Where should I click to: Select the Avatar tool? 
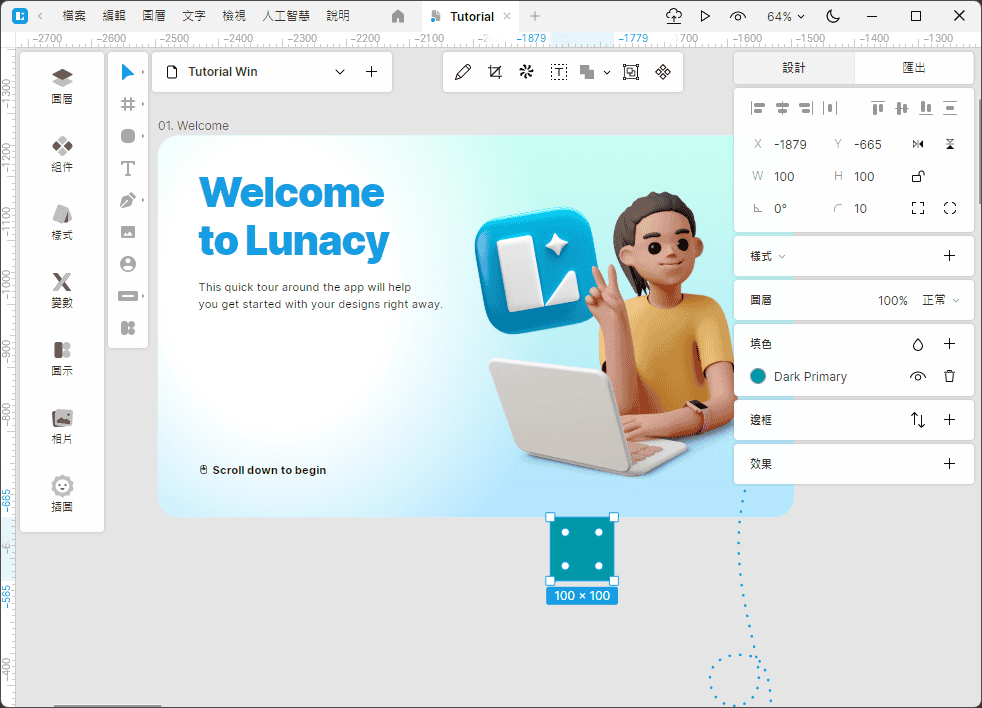pyautogui.click(x=127, y=264)
